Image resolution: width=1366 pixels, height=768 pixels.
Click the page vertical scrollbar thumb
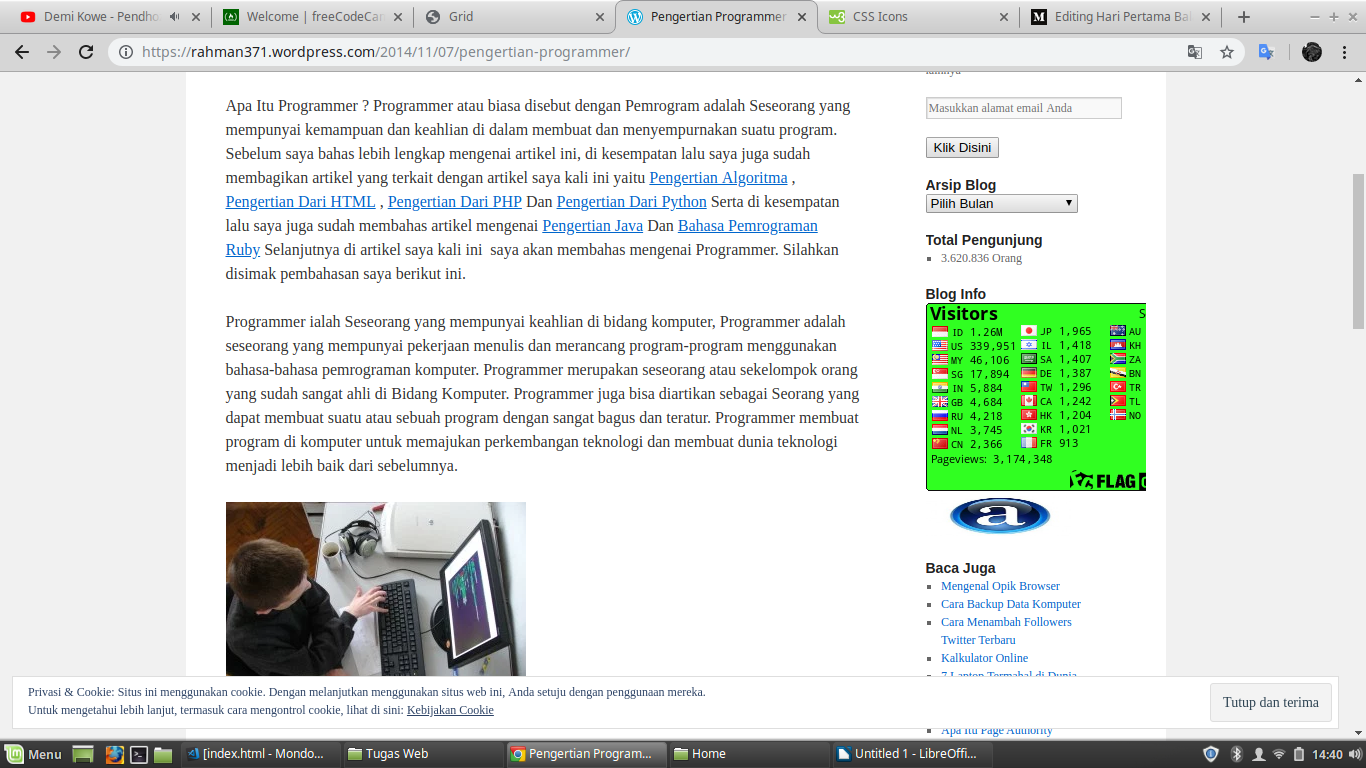(1358, 250)
